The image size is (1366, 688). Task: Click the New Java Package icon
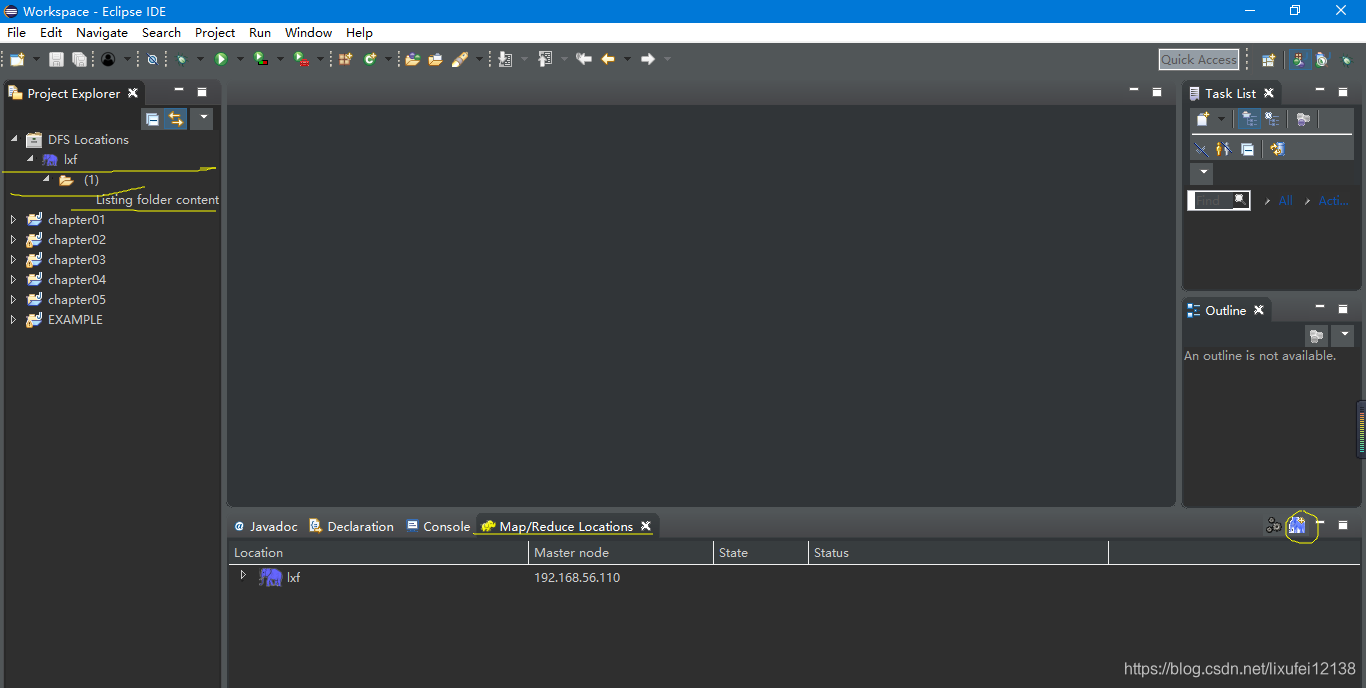point(345,59)
